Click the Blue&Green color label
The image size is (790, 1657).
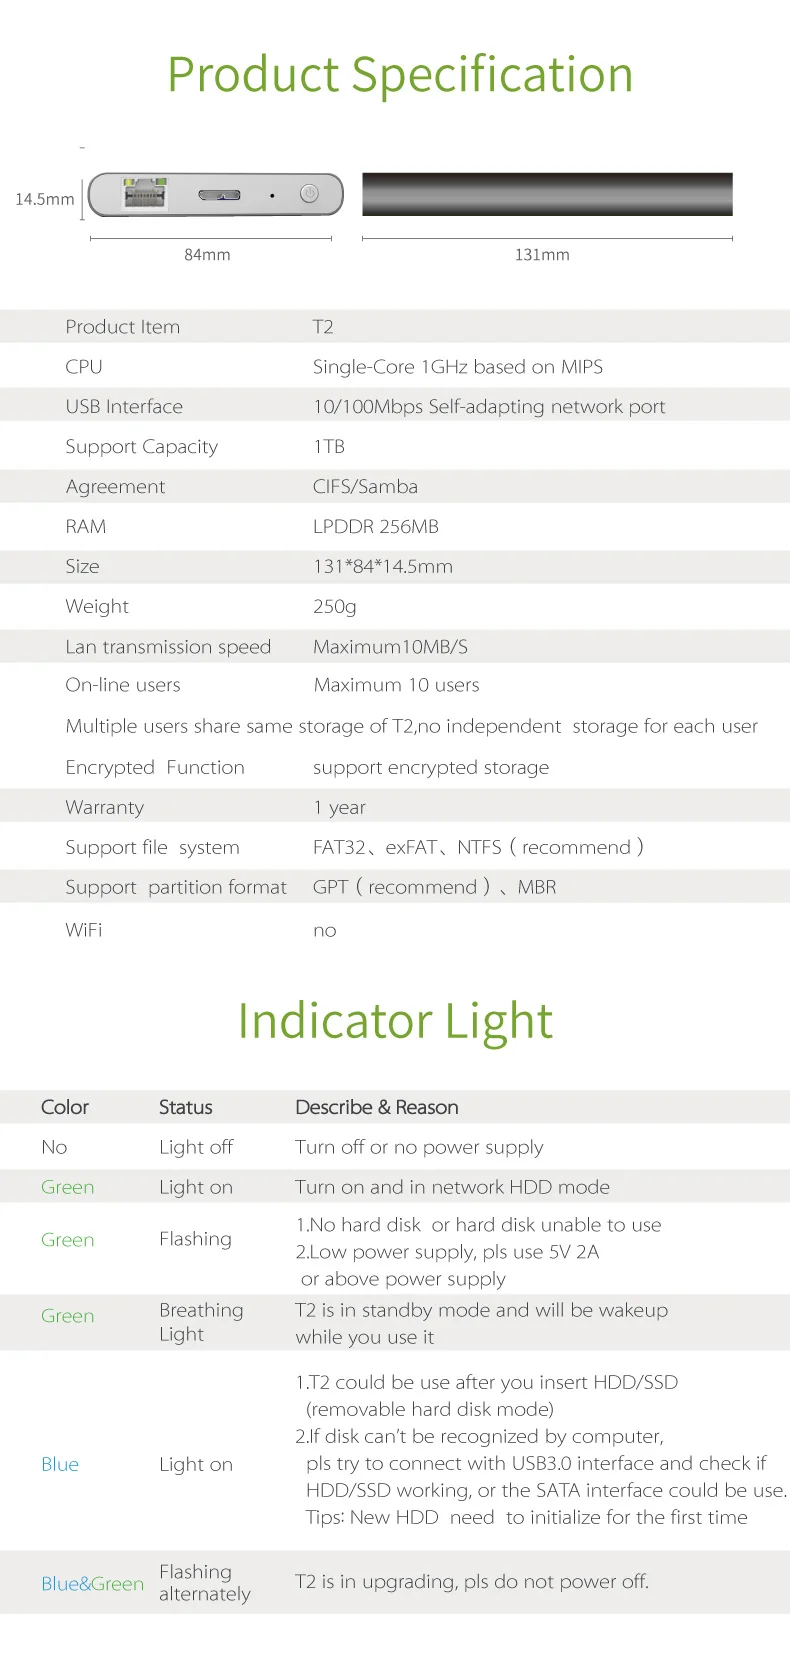pos(92,1584)
